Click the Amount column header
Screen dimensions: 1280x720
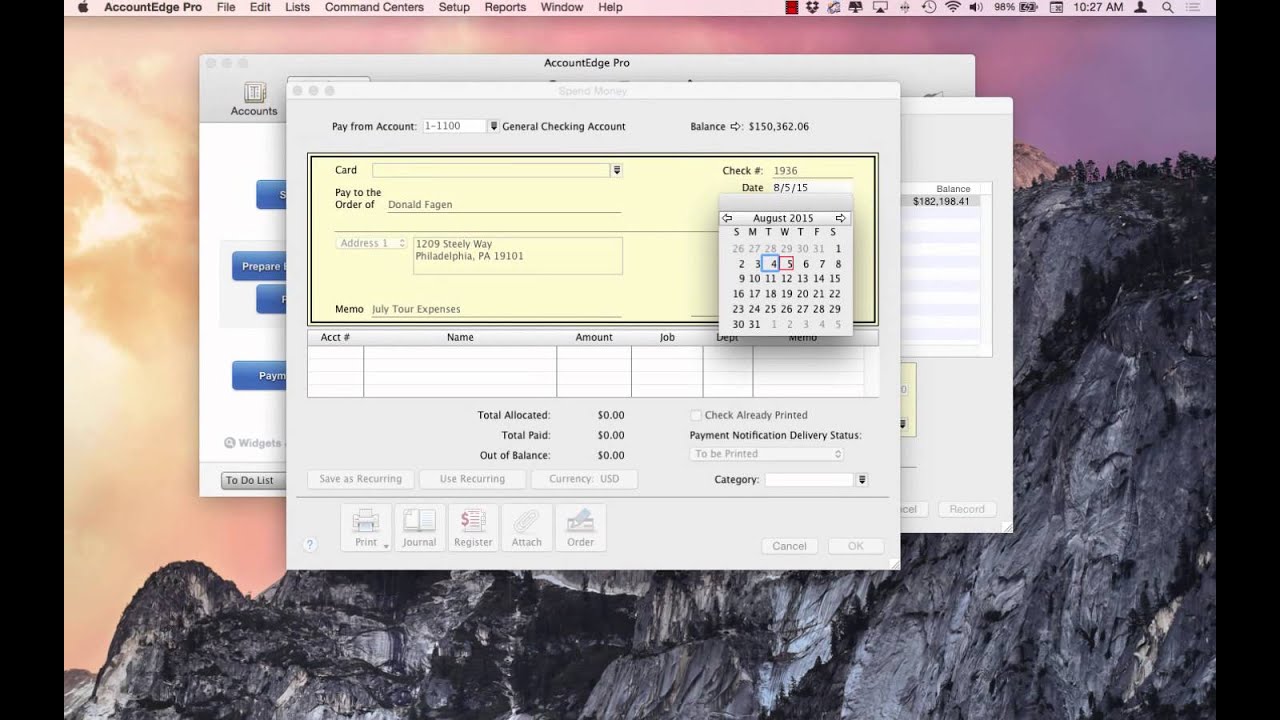[x=594, y=338]
